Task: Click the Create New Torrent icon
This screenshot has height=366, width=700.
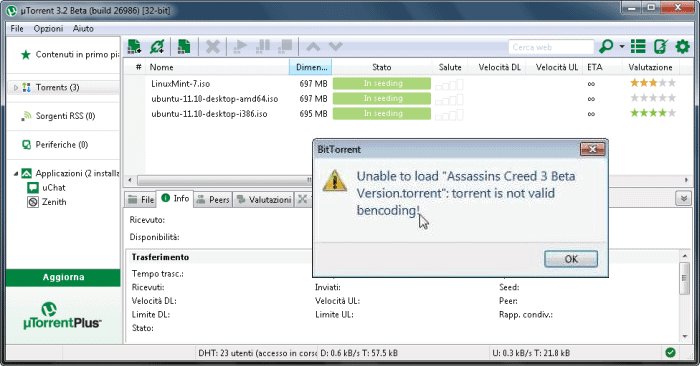Action: click(x=184, y=46)
